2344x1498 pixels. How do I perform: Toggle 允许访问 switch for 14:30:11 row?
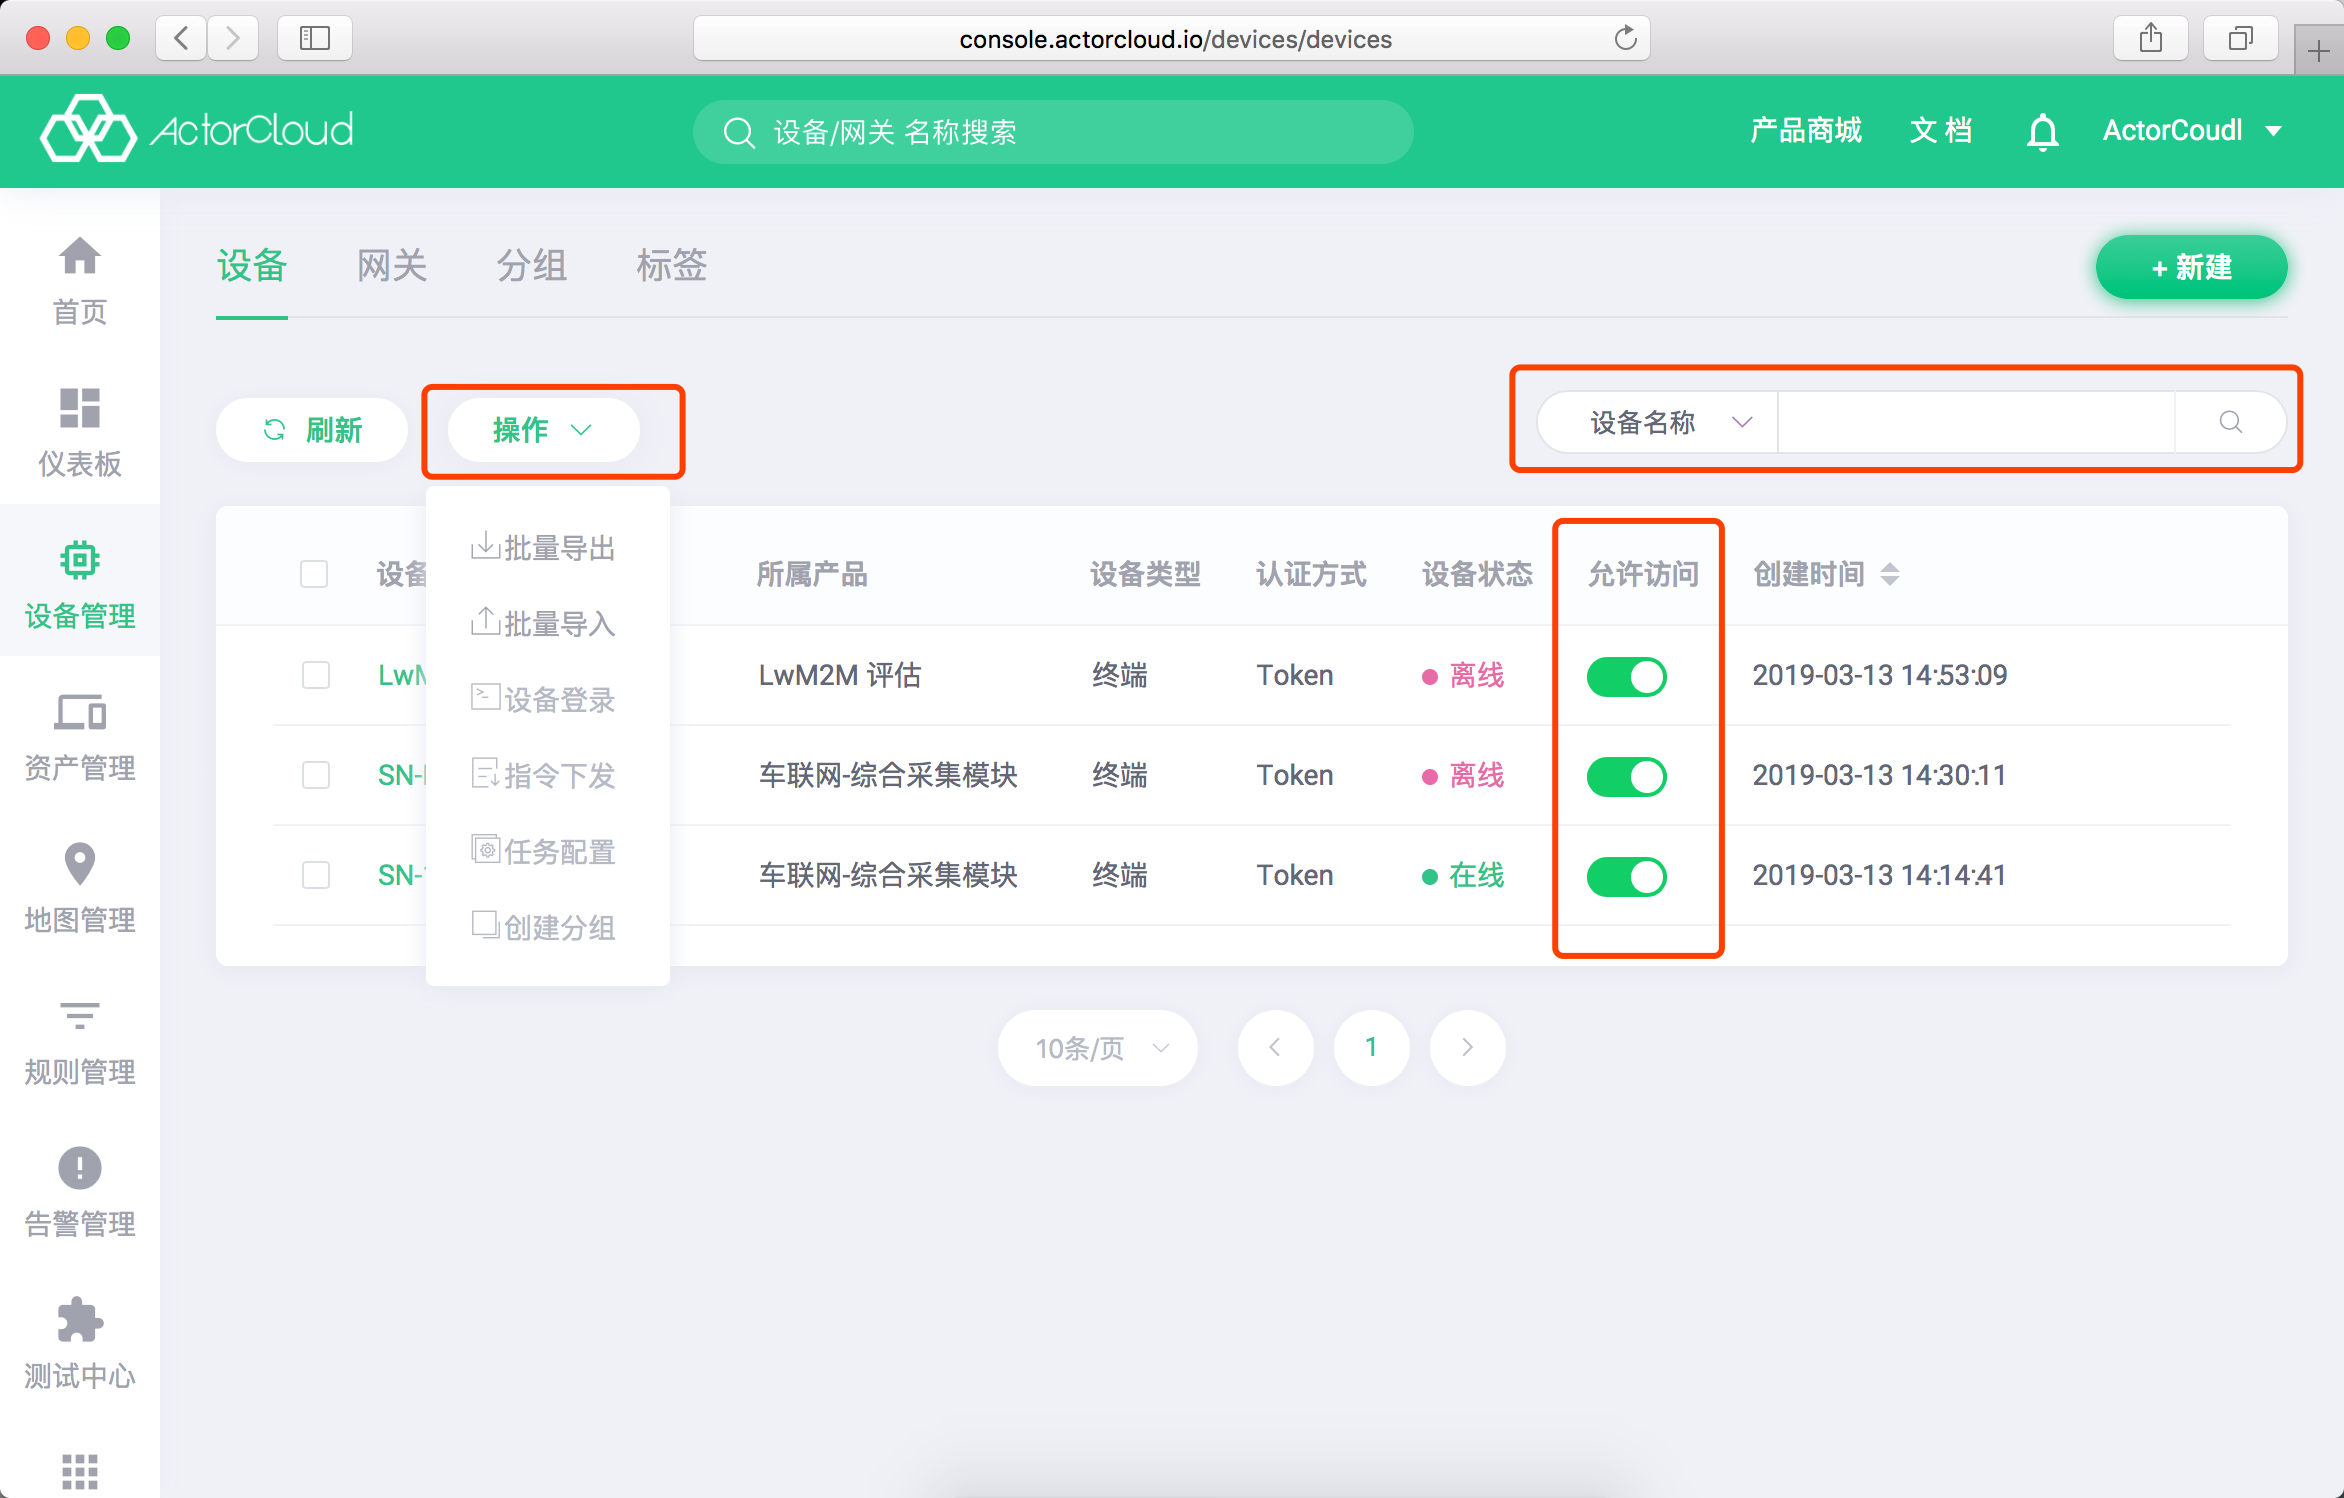click(1627, 777)
